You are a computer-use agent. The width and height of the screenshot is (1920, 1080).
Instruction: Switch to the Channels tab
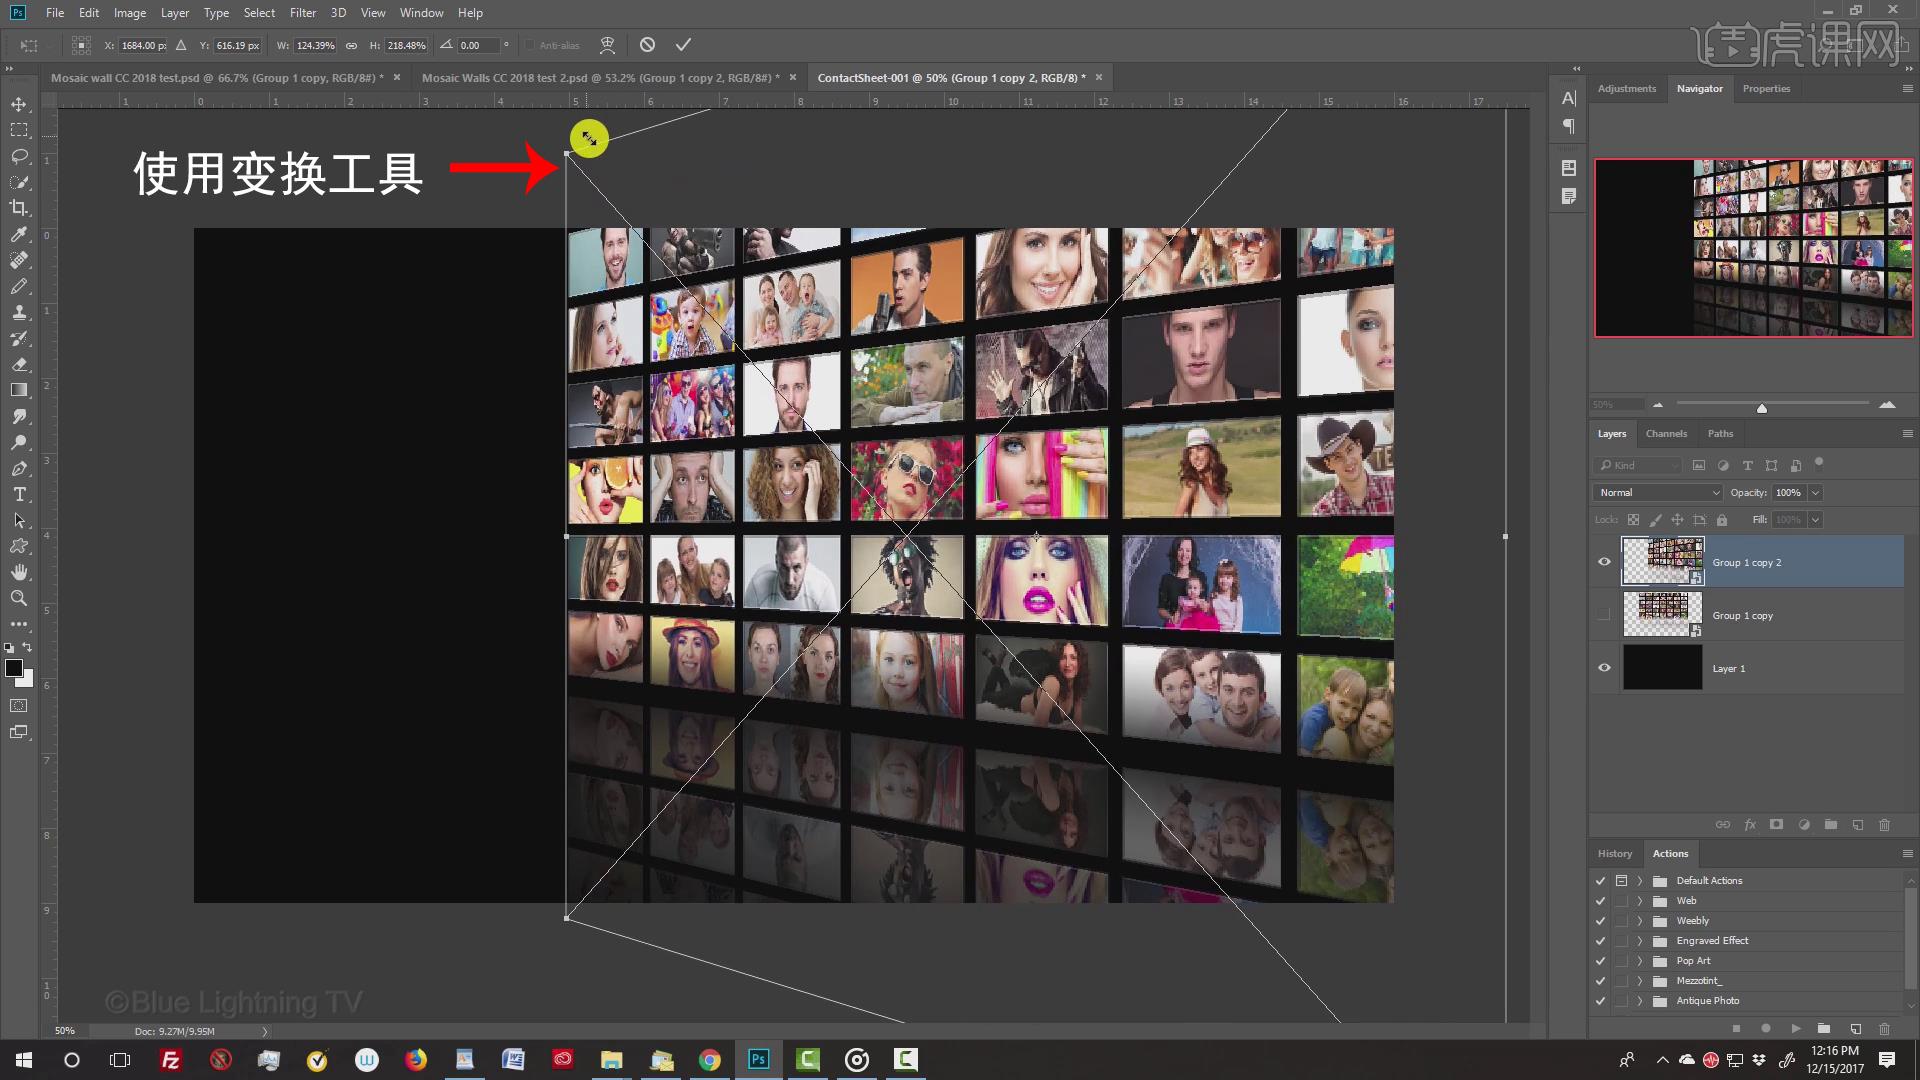[1666, 434]
